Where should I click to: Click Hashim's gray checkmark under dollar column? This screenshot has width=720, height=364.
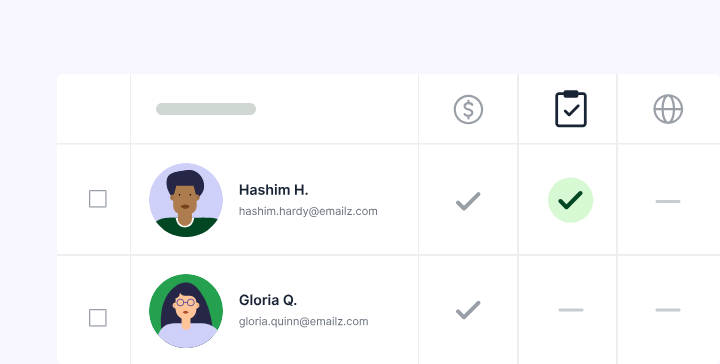pos(468,201)
